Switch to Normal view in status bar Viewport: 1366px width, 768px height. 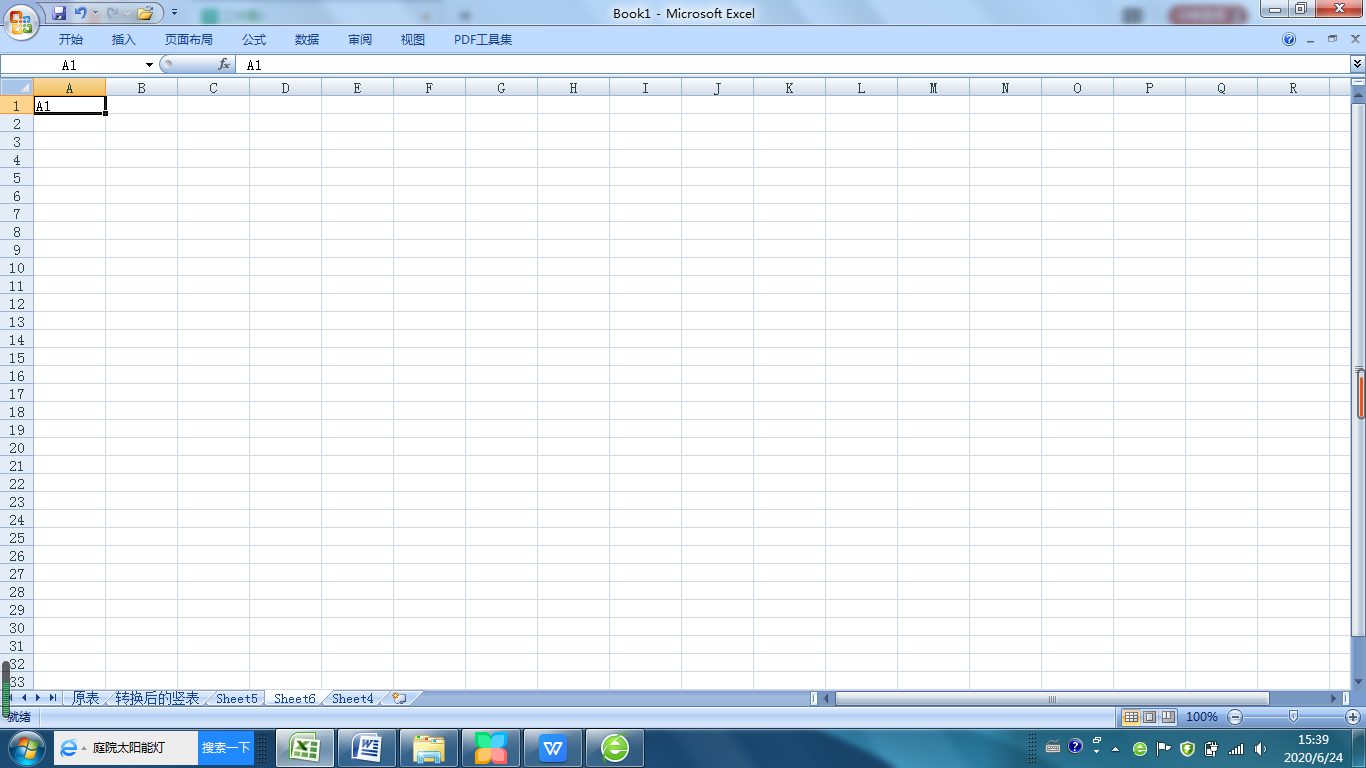1131,717
